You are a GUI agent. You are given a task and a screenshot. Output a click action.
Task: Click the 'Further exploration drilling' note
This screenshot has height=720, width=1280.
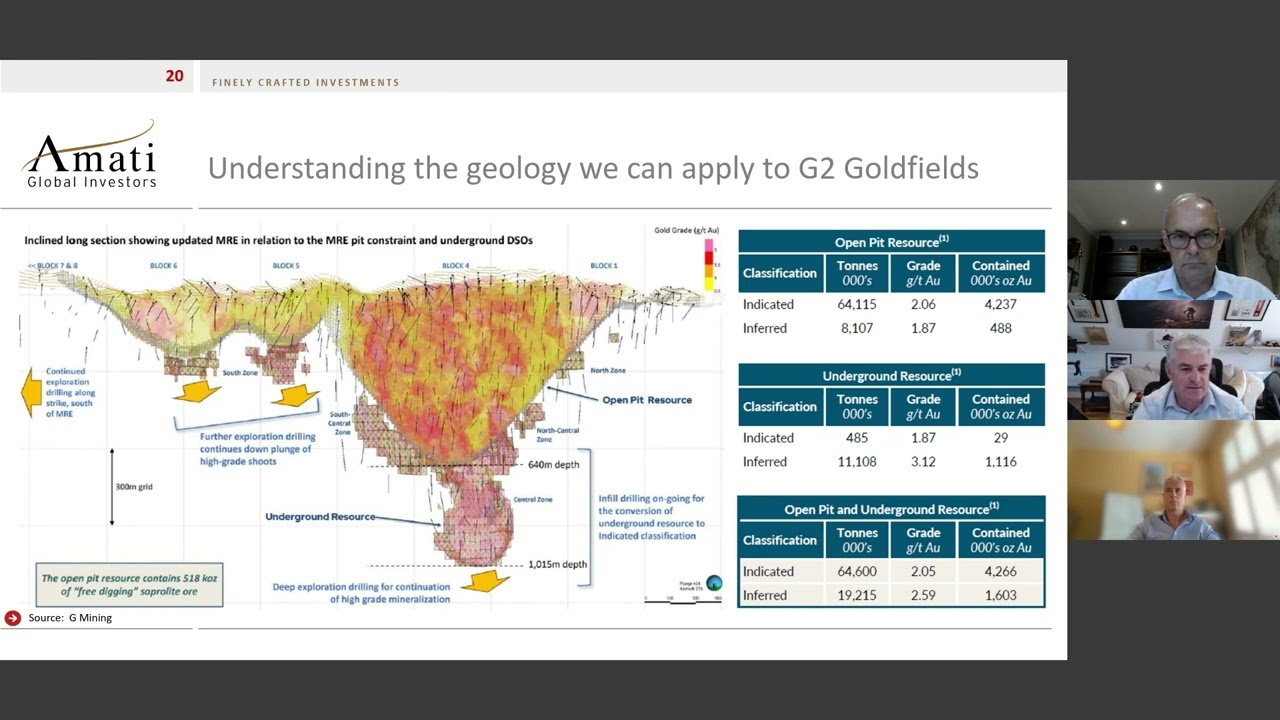256,449
